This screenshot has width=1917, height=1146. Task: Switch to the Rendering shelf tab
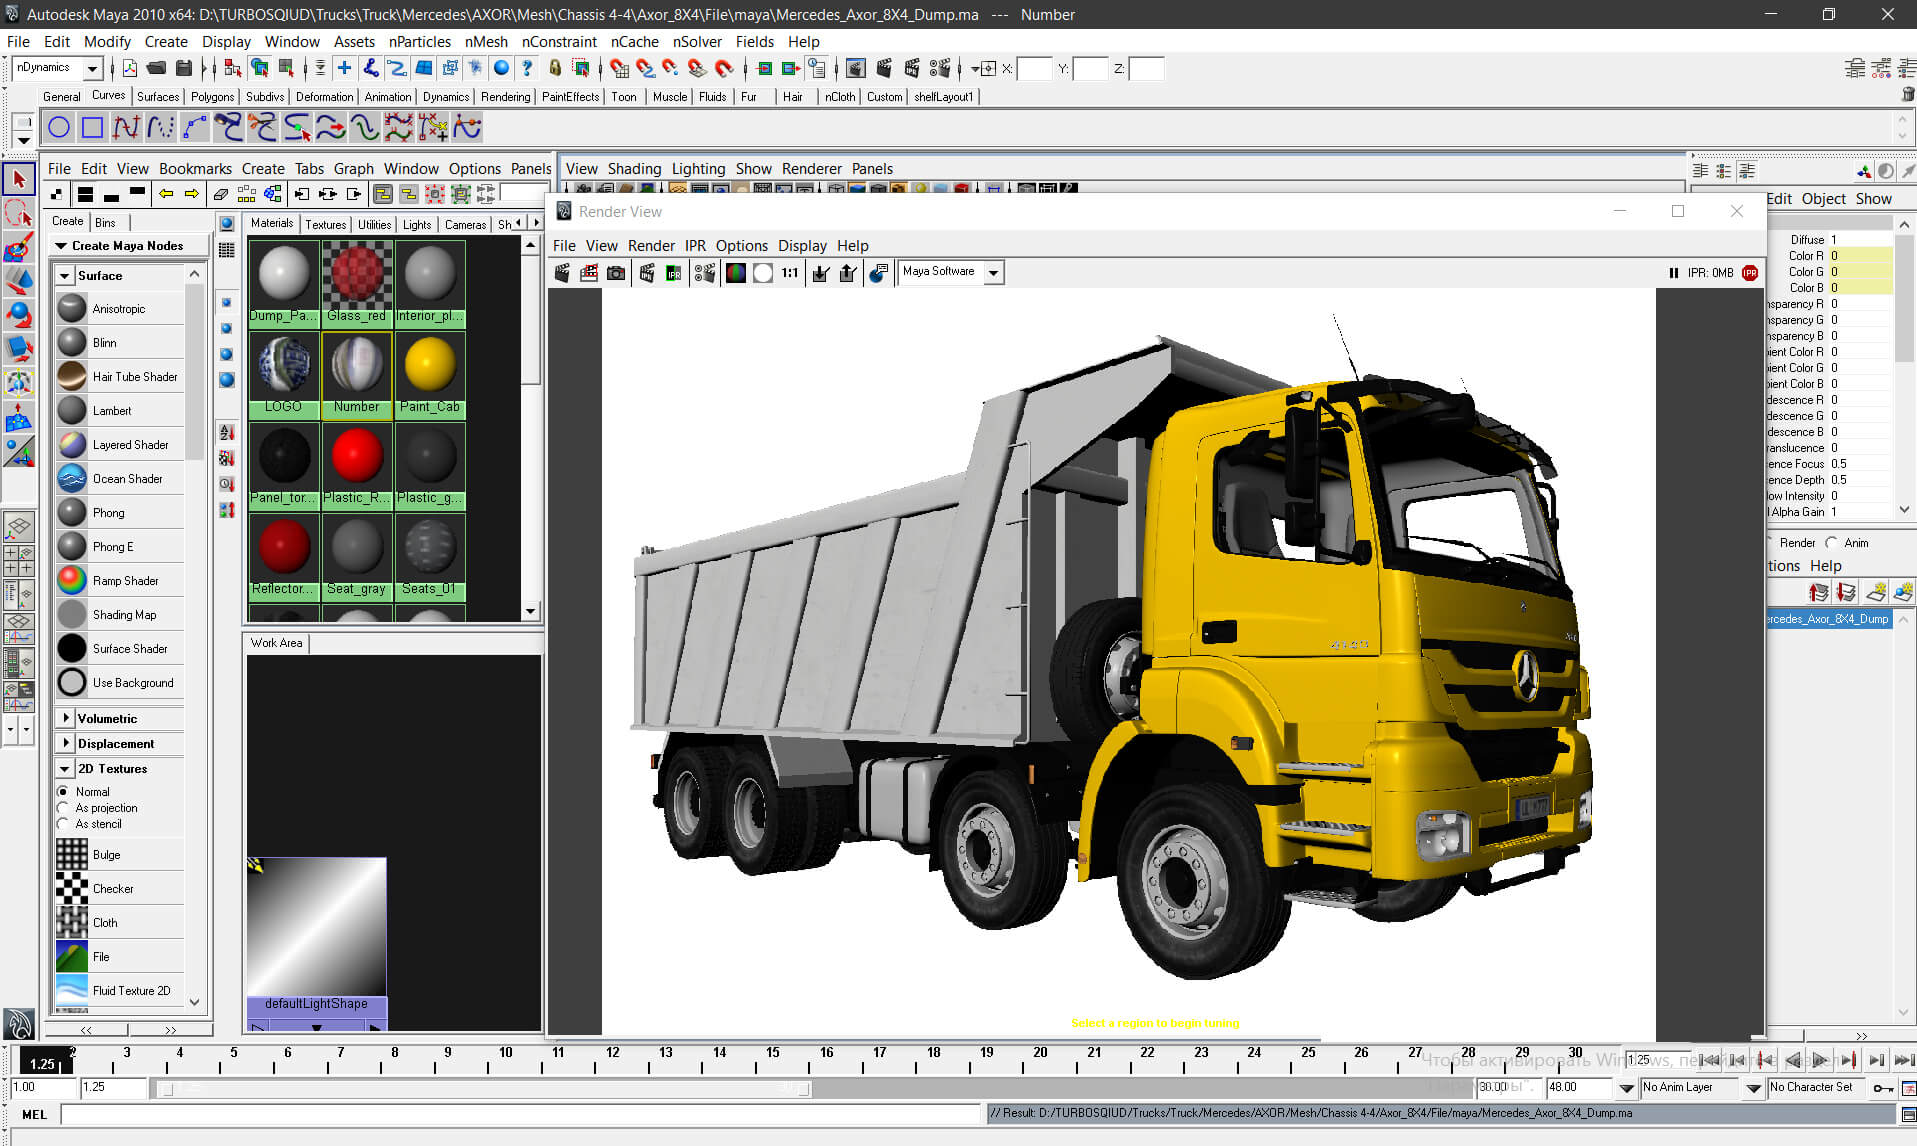click(x=505, y=96)
